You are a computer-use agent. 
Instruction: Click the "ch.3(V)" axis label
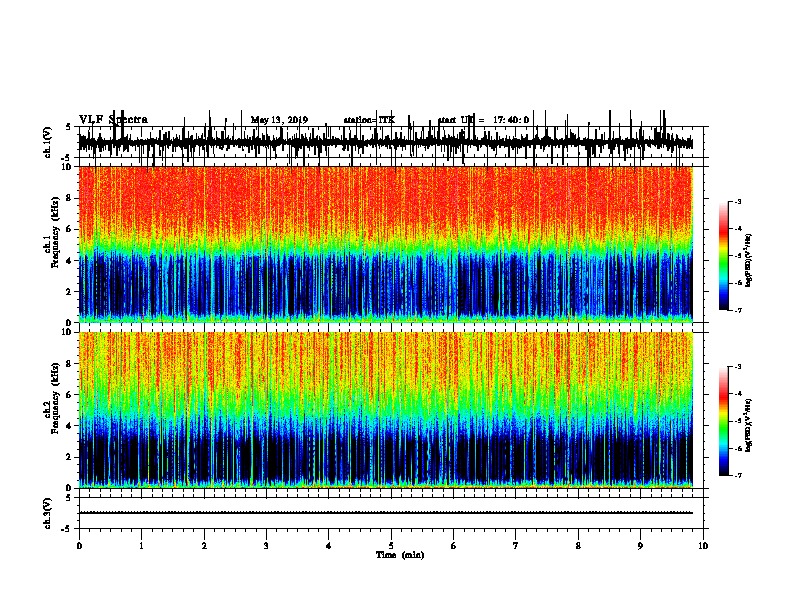coord(48,513)
